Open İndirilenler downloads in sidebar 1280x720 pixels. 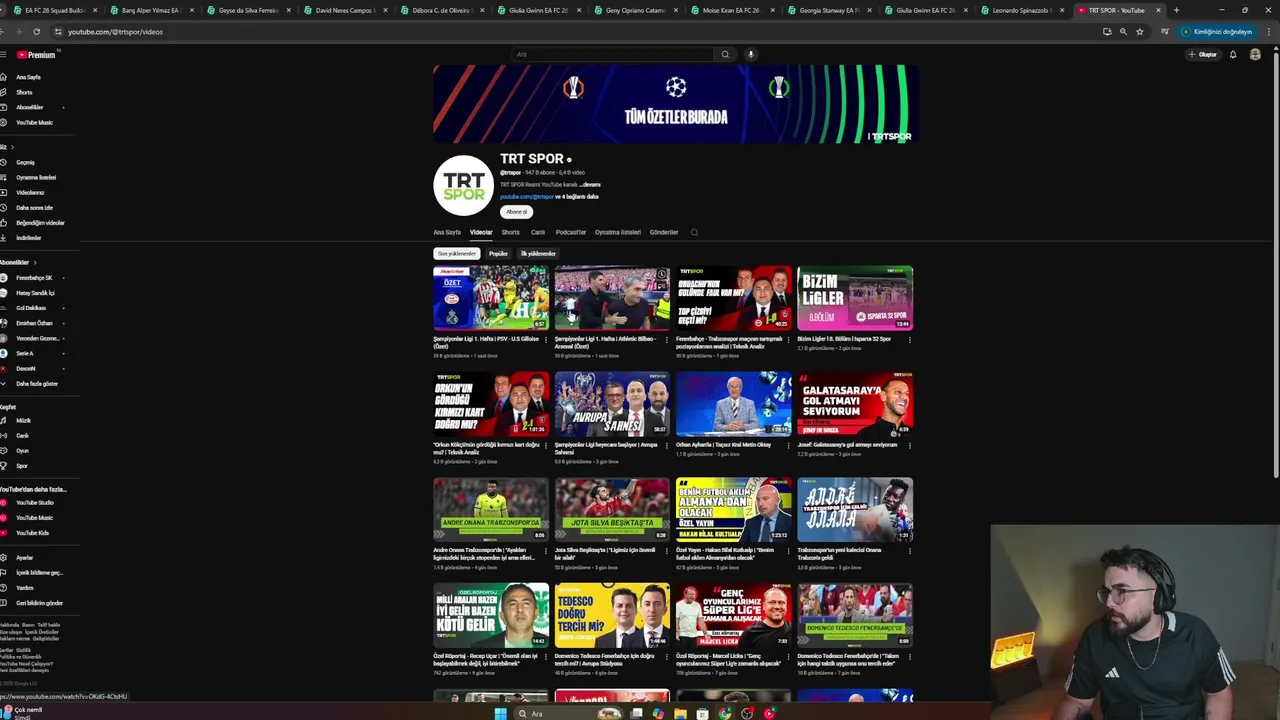[x=28, y=237]
